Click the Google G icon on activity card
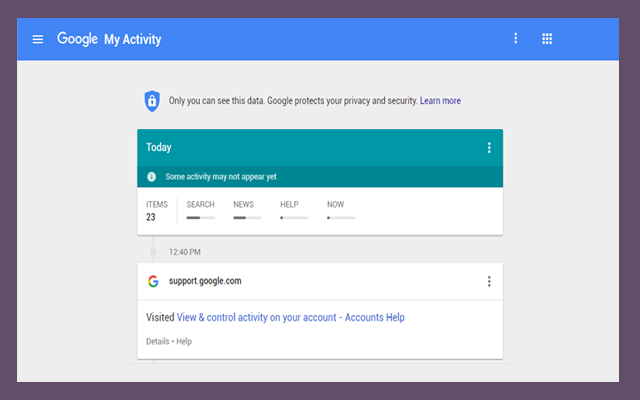The image size is (640, 400). pyautogui.click(x=153, y=281)
